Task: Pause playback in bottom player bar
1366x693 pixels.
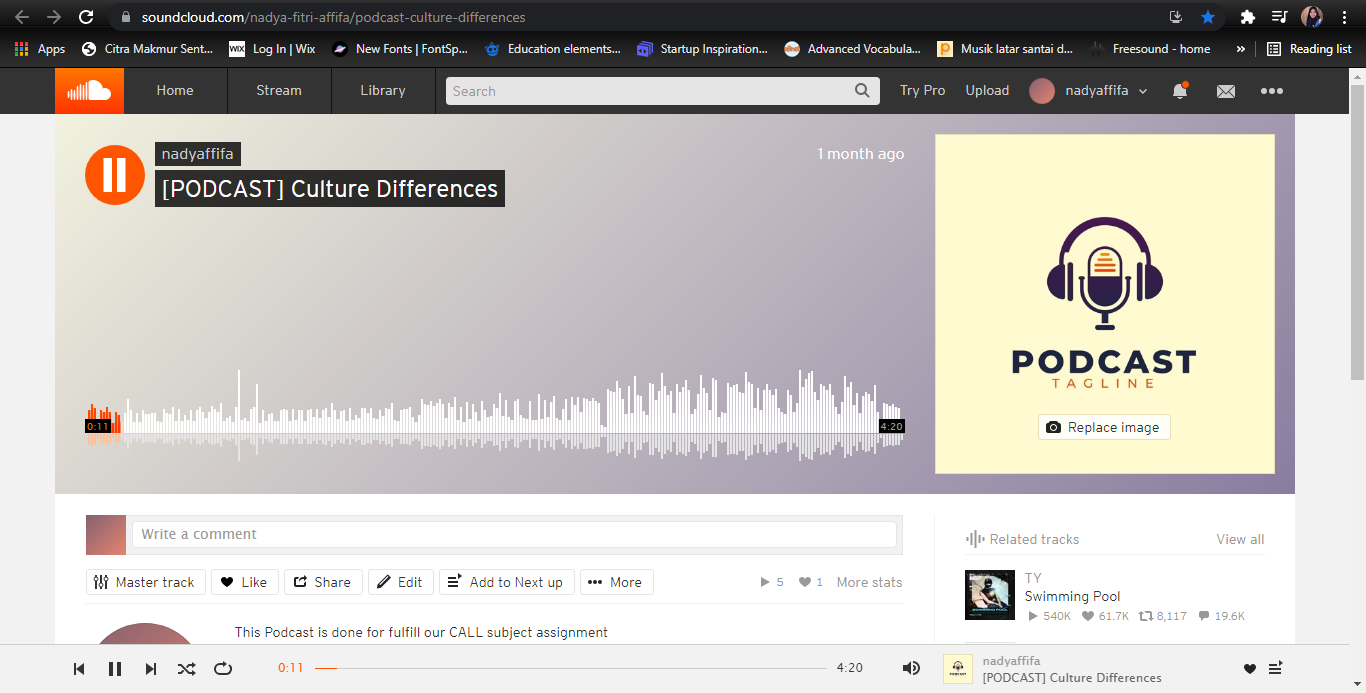Action: (x=115, y=669)
